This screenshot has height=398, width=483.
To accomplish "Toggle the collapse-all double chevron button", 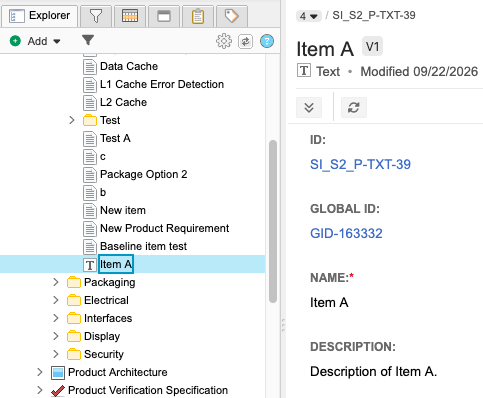I will (309, 108).
